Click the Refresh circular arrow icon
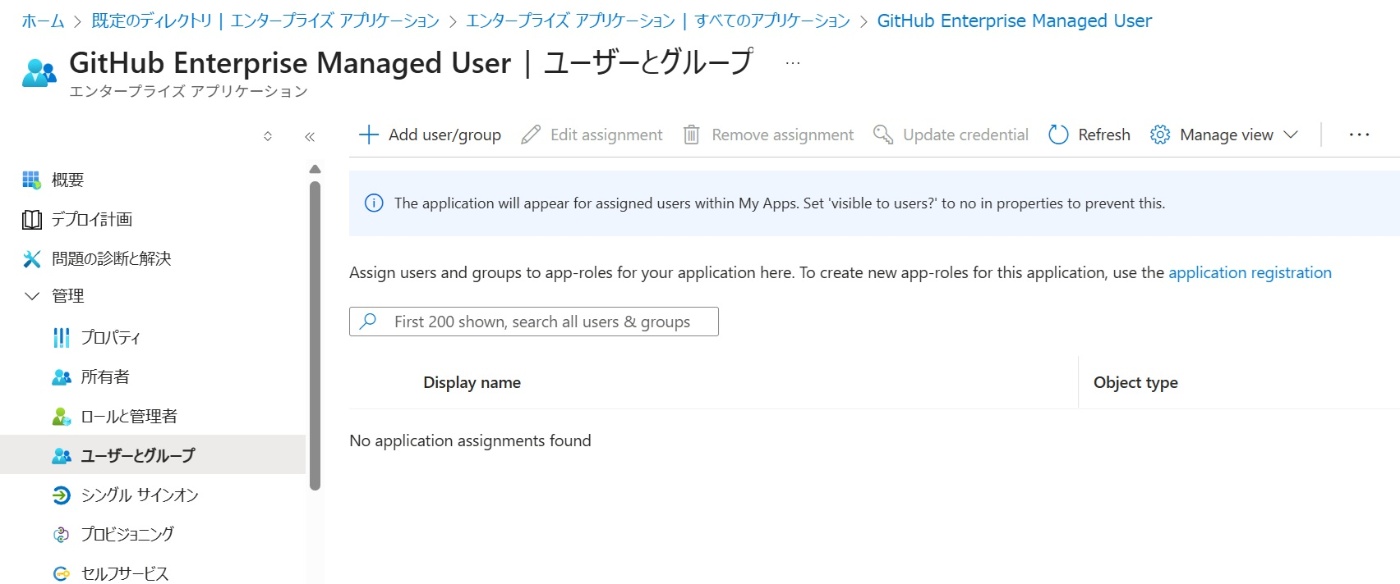The width and height of the screenshot is (1400, 584). pyautogui.click(x=1058, y=135)
